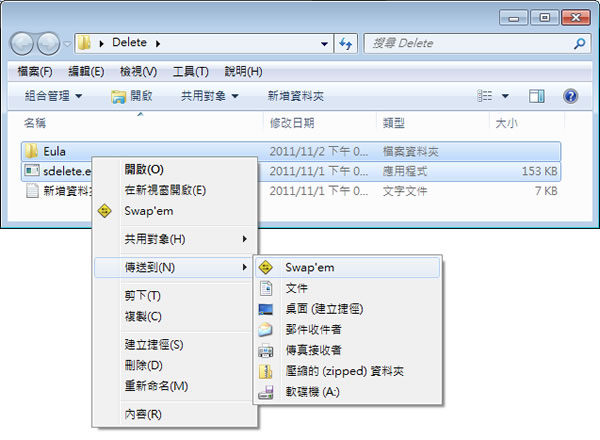Sort by 類型 column header

click(394, 123)
